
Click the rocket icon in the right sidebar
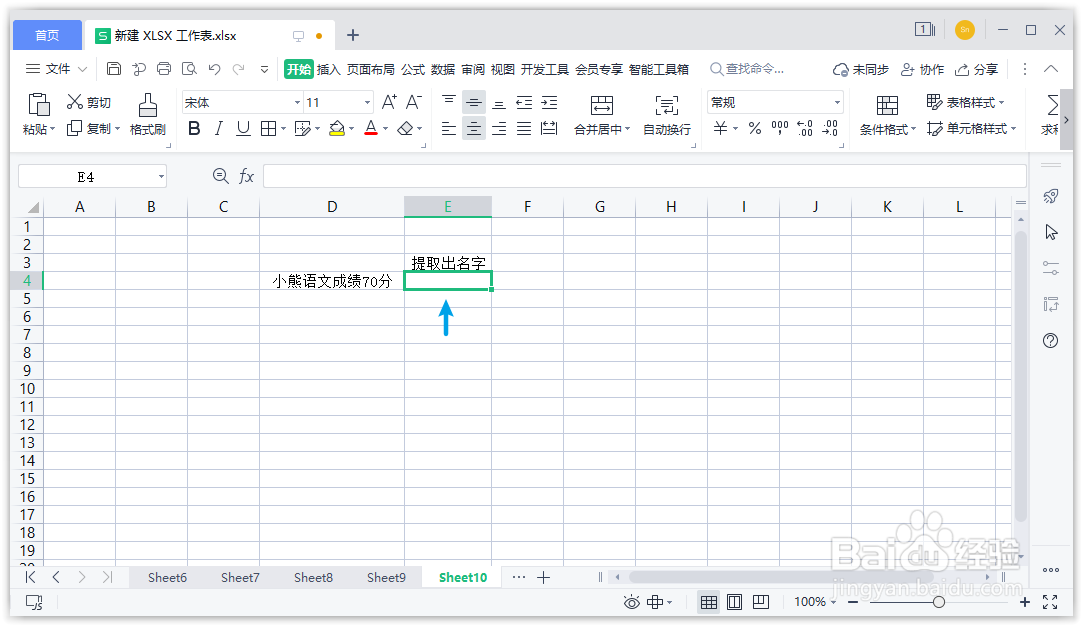pyautogui.click(x=1049, y=196)
